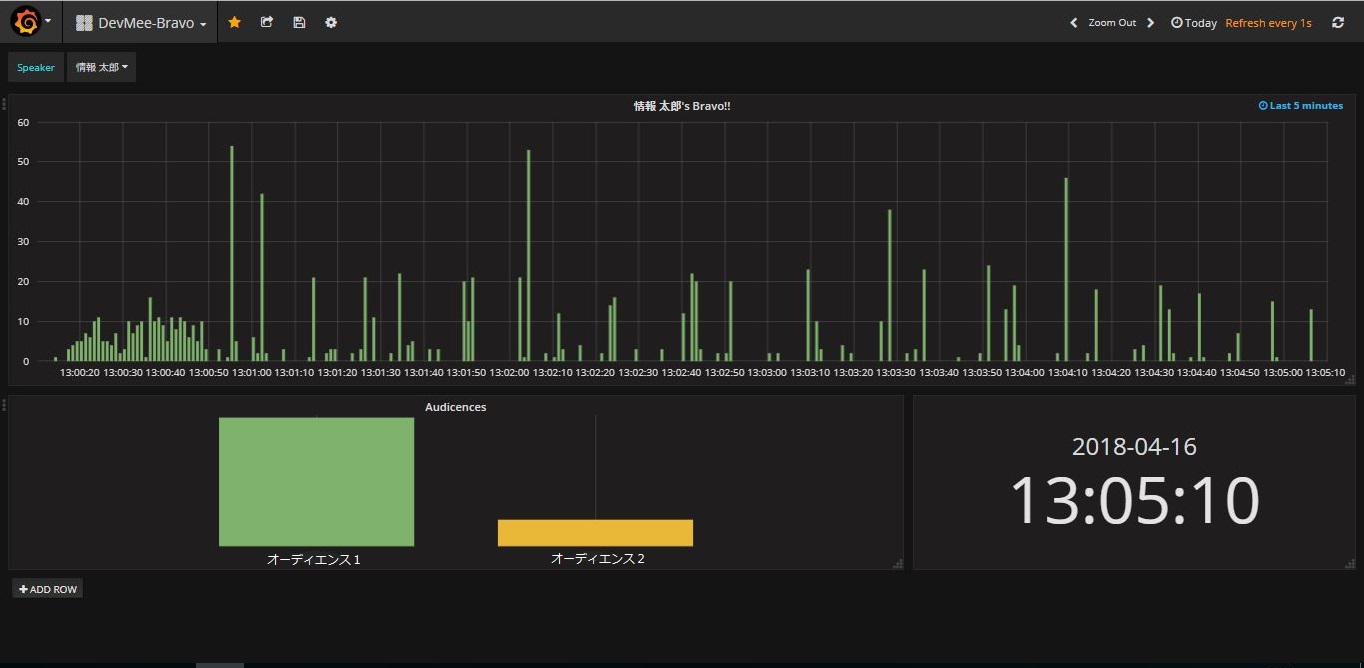This screenshot has height=668, width=1364.
Task: Open dashboard settings gear icon
Action: [331, 22]
